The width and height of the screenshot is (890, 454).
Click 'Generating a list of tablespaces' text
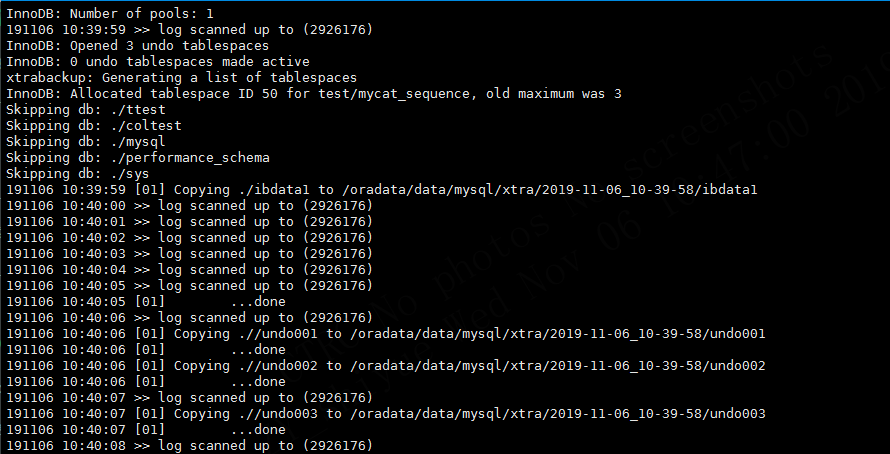229,77
